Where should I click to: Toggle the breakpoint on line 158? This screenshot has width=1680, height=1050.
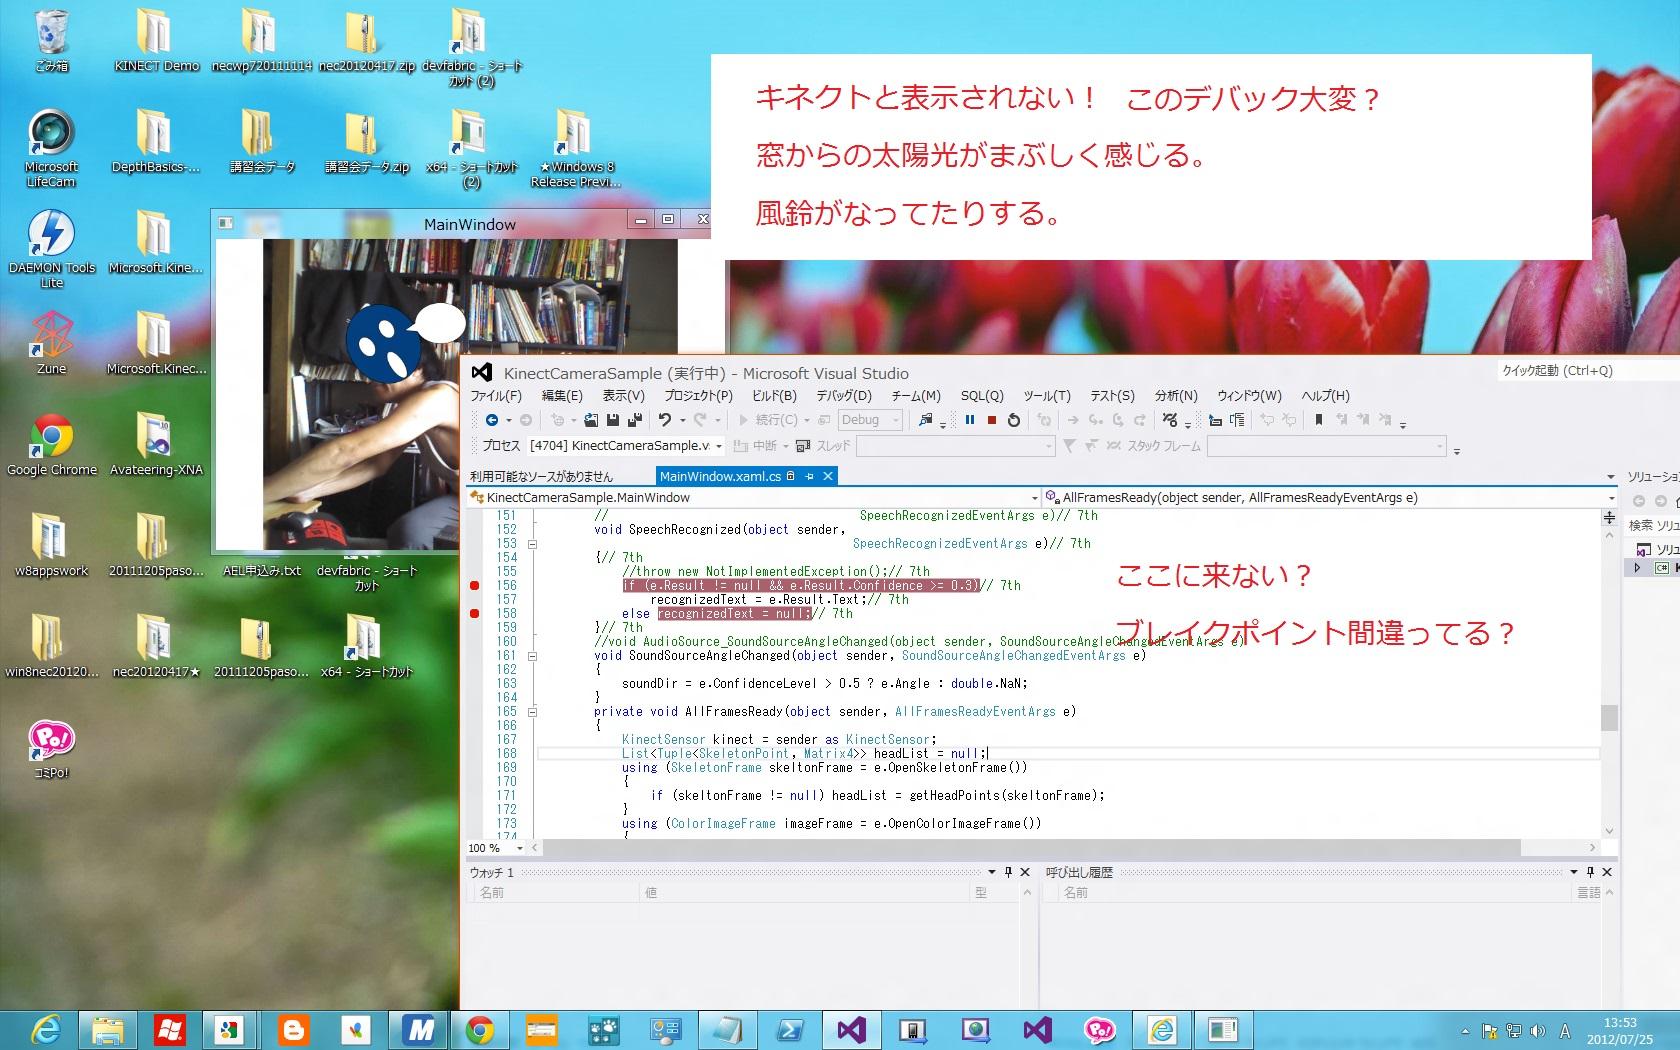[475, 614]
